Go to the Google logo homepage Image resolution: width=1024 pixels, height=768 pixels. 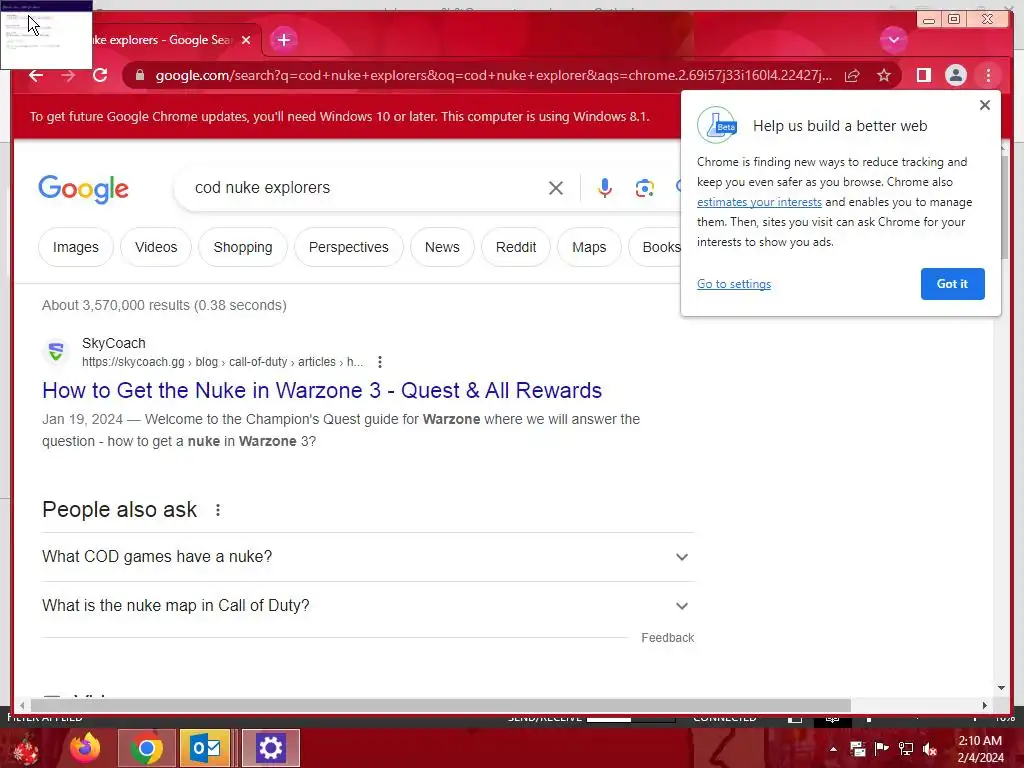point(83,189)
